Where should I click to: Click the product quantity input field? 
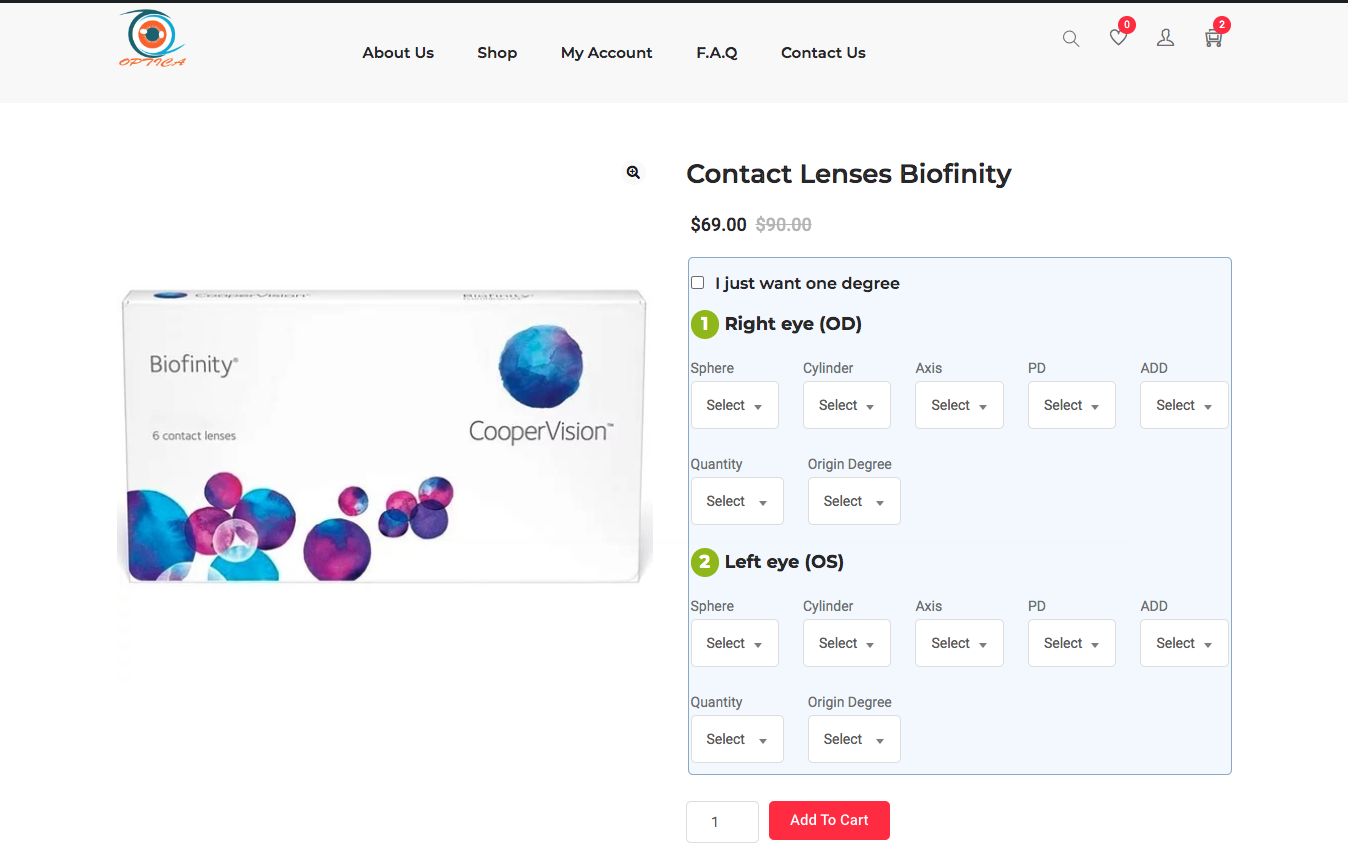(721, 822)
